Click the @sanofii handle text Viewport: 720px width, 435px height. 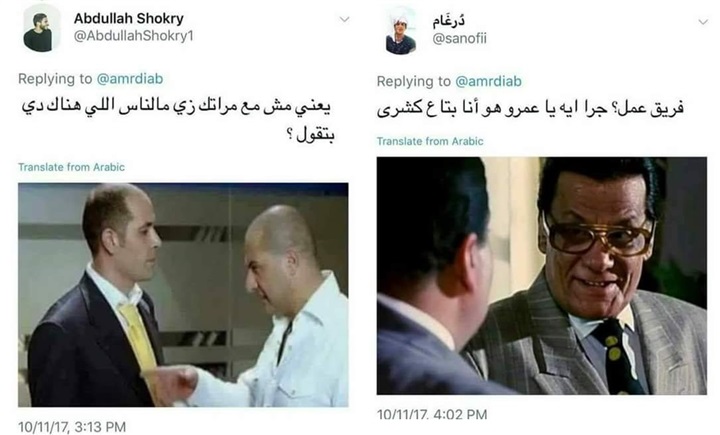pos(459,39)
